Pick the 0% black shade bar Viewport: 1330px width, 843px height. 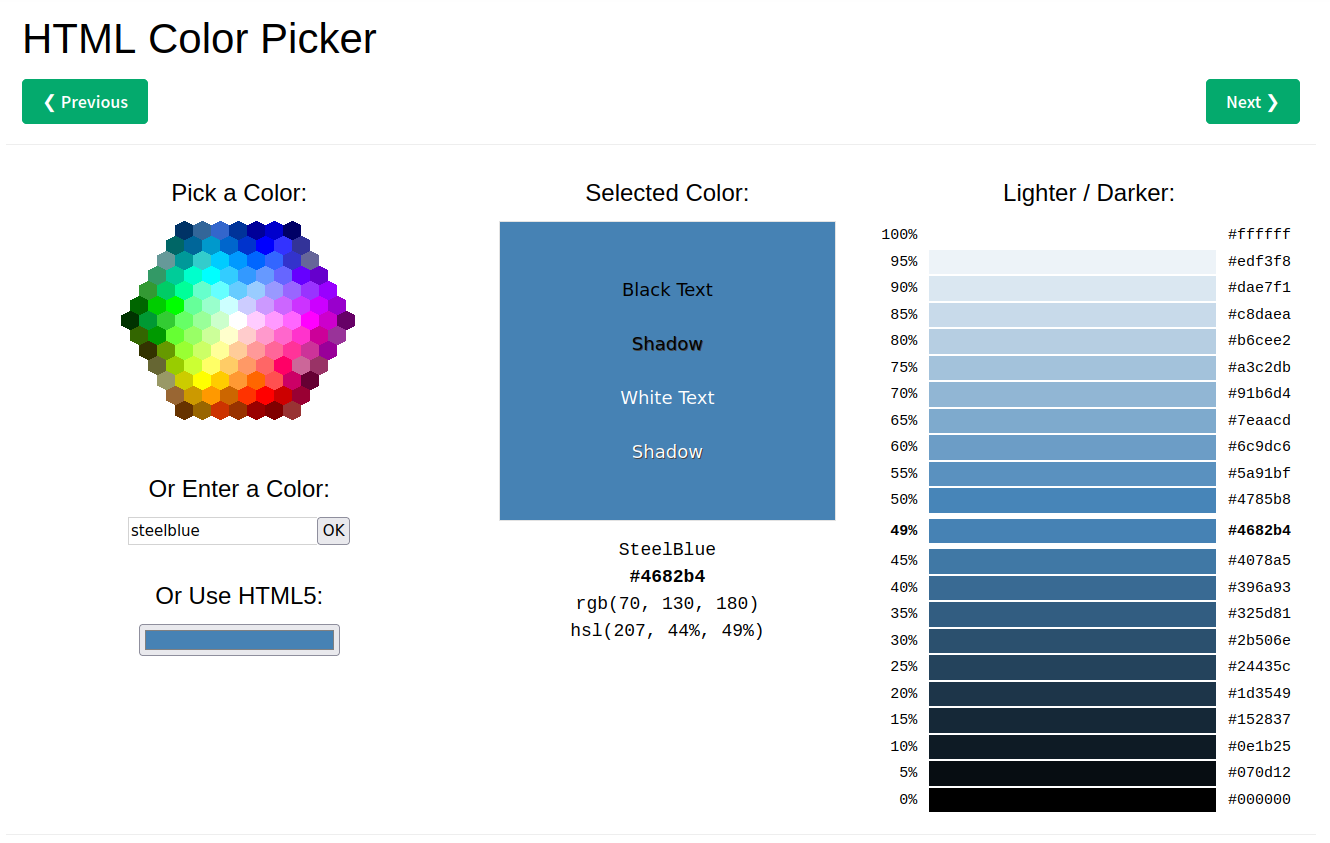pyautogui.click(x=1072, y=800)
